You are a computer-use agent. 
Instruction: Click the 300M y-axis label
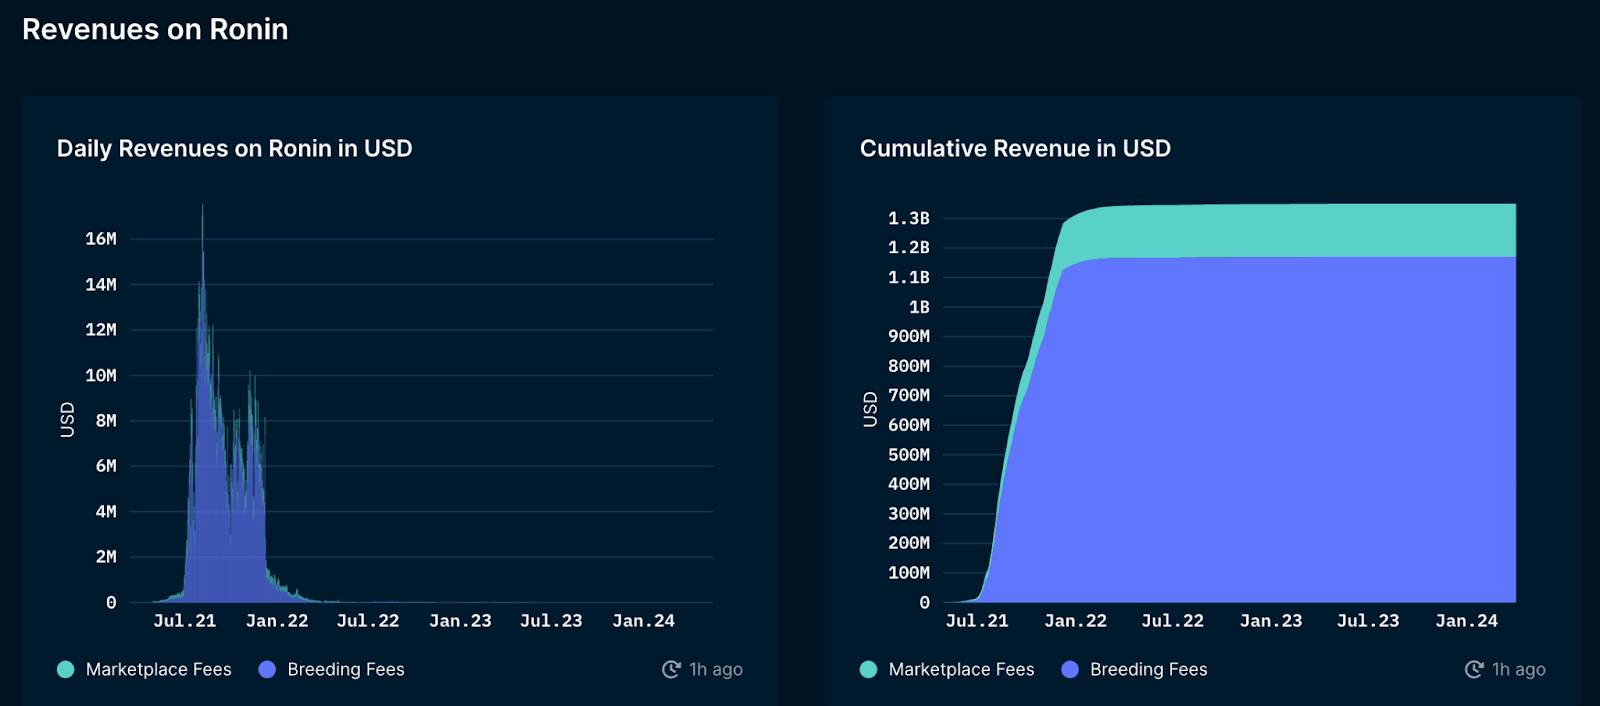909,514
